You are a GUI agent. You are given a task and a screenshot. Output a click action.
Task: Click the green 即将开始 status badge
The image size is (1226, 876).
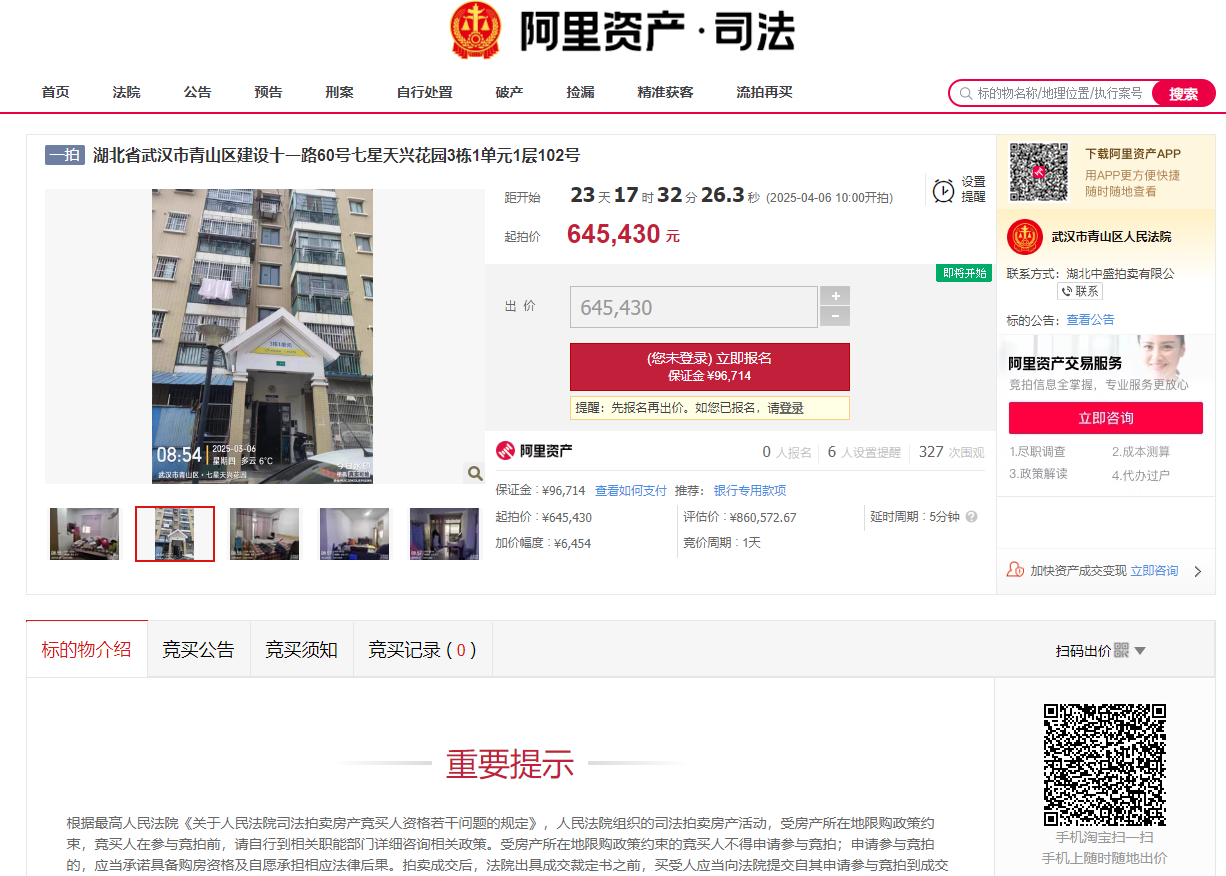point(964,273)
